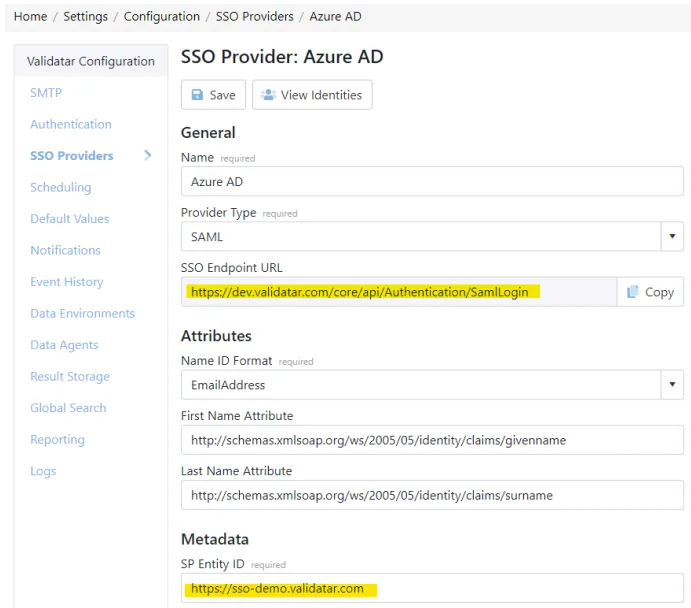
Task: Copy the SSO Endpoint URL
Action: (x=650, y=292)
